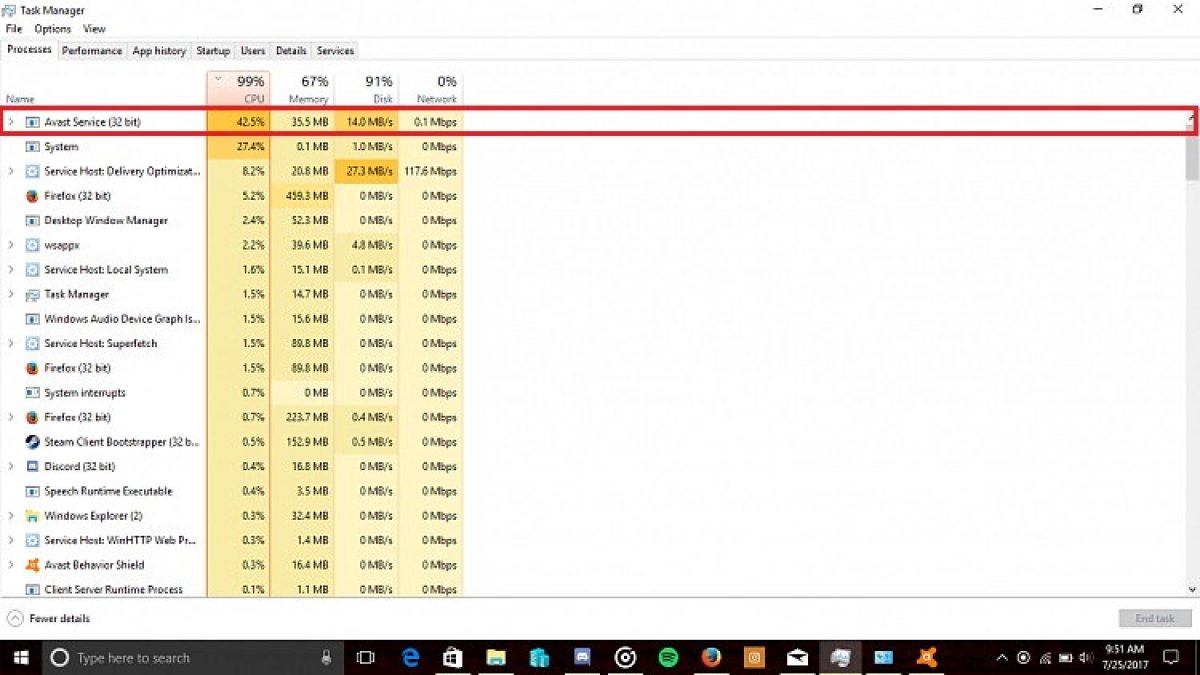The width and height of the screenshot is (1200, 675).
Task: Click the Speech Runtime Executable icon
Action: click(x=32, y=491)
